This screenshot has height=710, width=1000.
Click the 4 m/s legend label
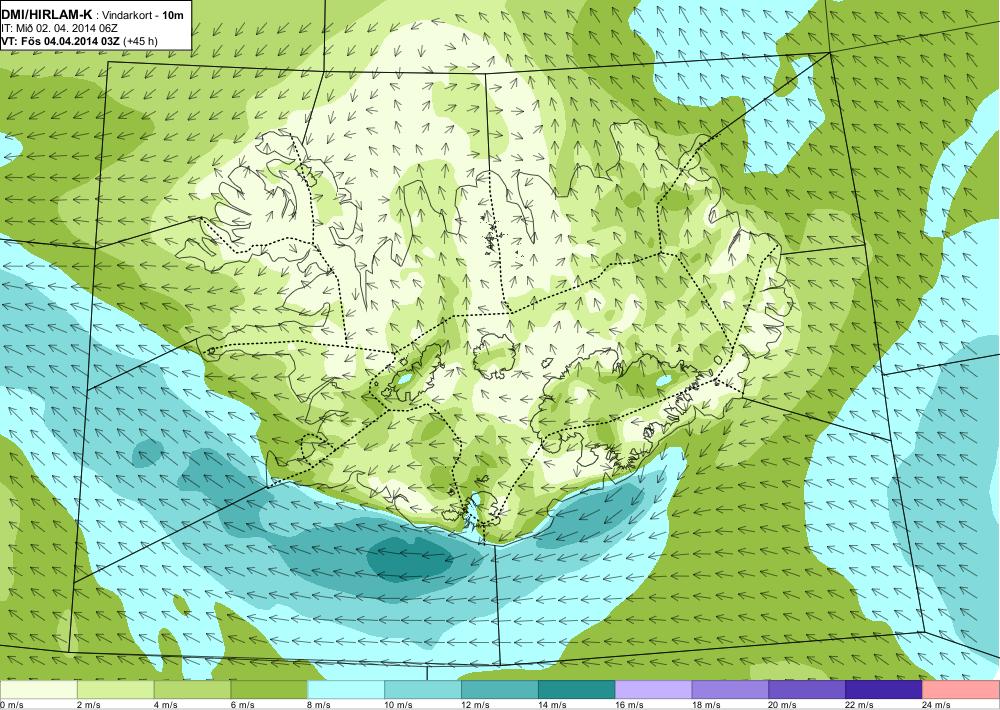[166, 705]
